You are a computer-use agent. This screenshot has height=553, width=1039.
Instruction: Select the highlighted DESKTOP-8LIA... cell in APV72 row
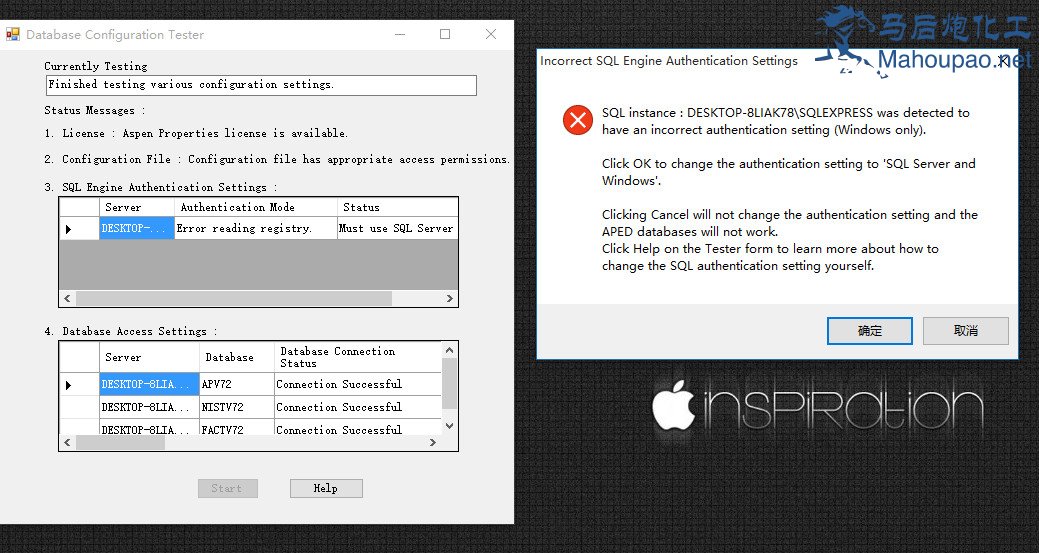[x=149, y=384]
